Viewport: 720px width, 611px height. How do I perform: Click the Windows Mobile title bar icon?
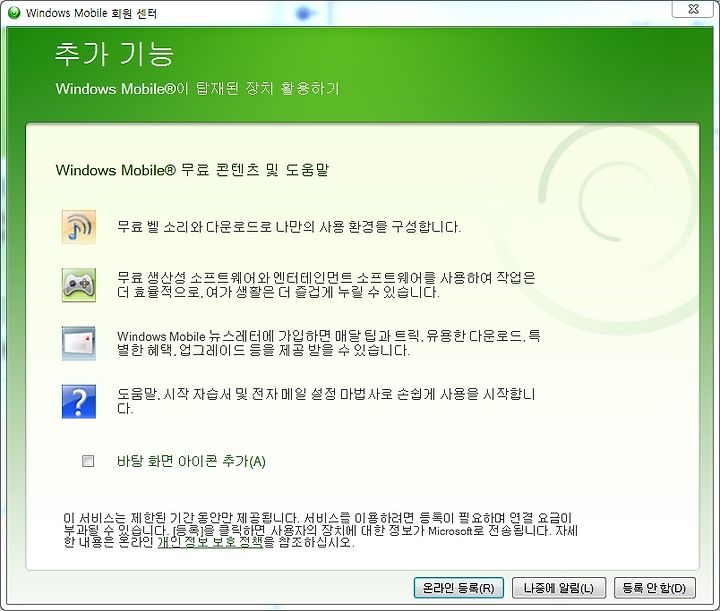pos(15,13)
